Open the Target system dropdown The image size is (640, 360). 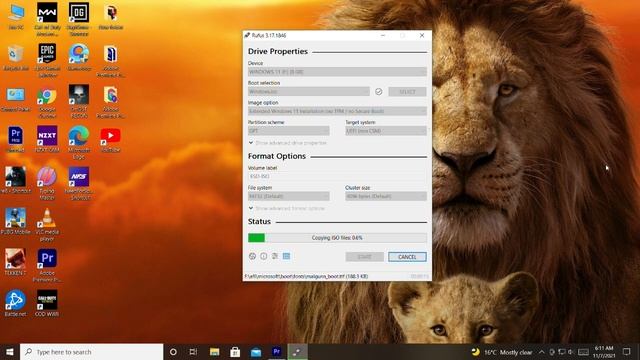point(386,131)
